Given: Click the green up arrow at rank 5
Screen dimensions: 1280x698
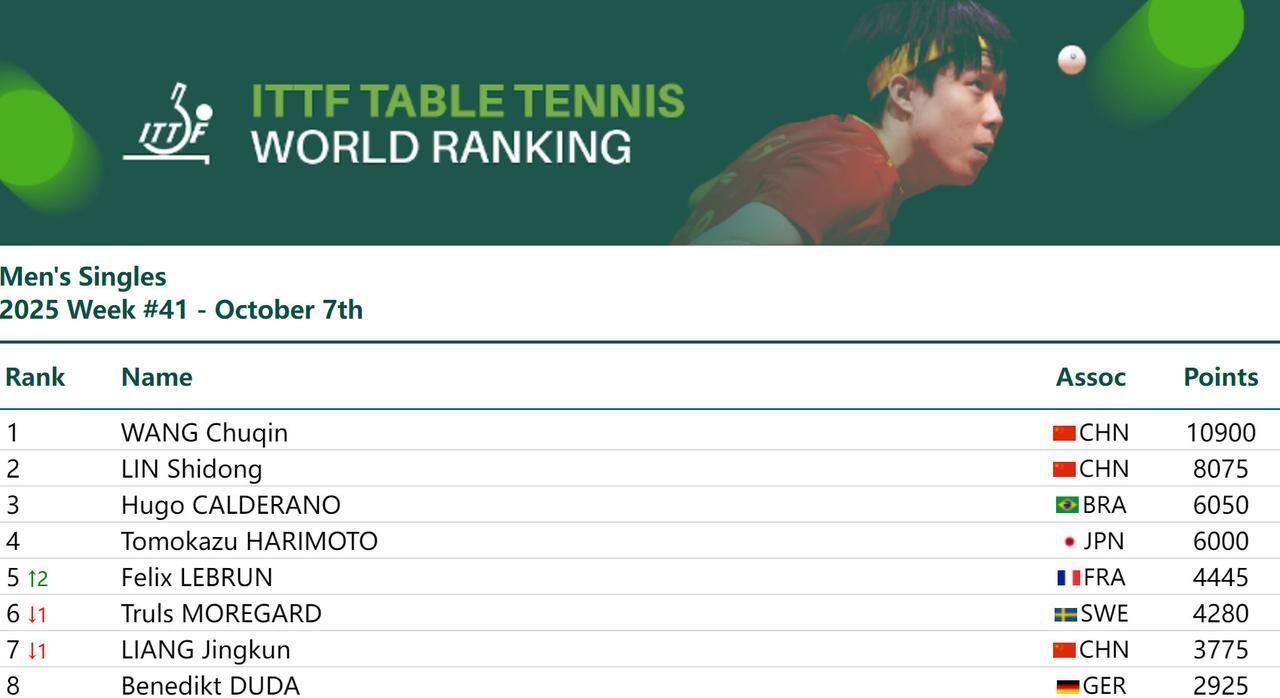Looking at the screenshot, I should point(32,578).
